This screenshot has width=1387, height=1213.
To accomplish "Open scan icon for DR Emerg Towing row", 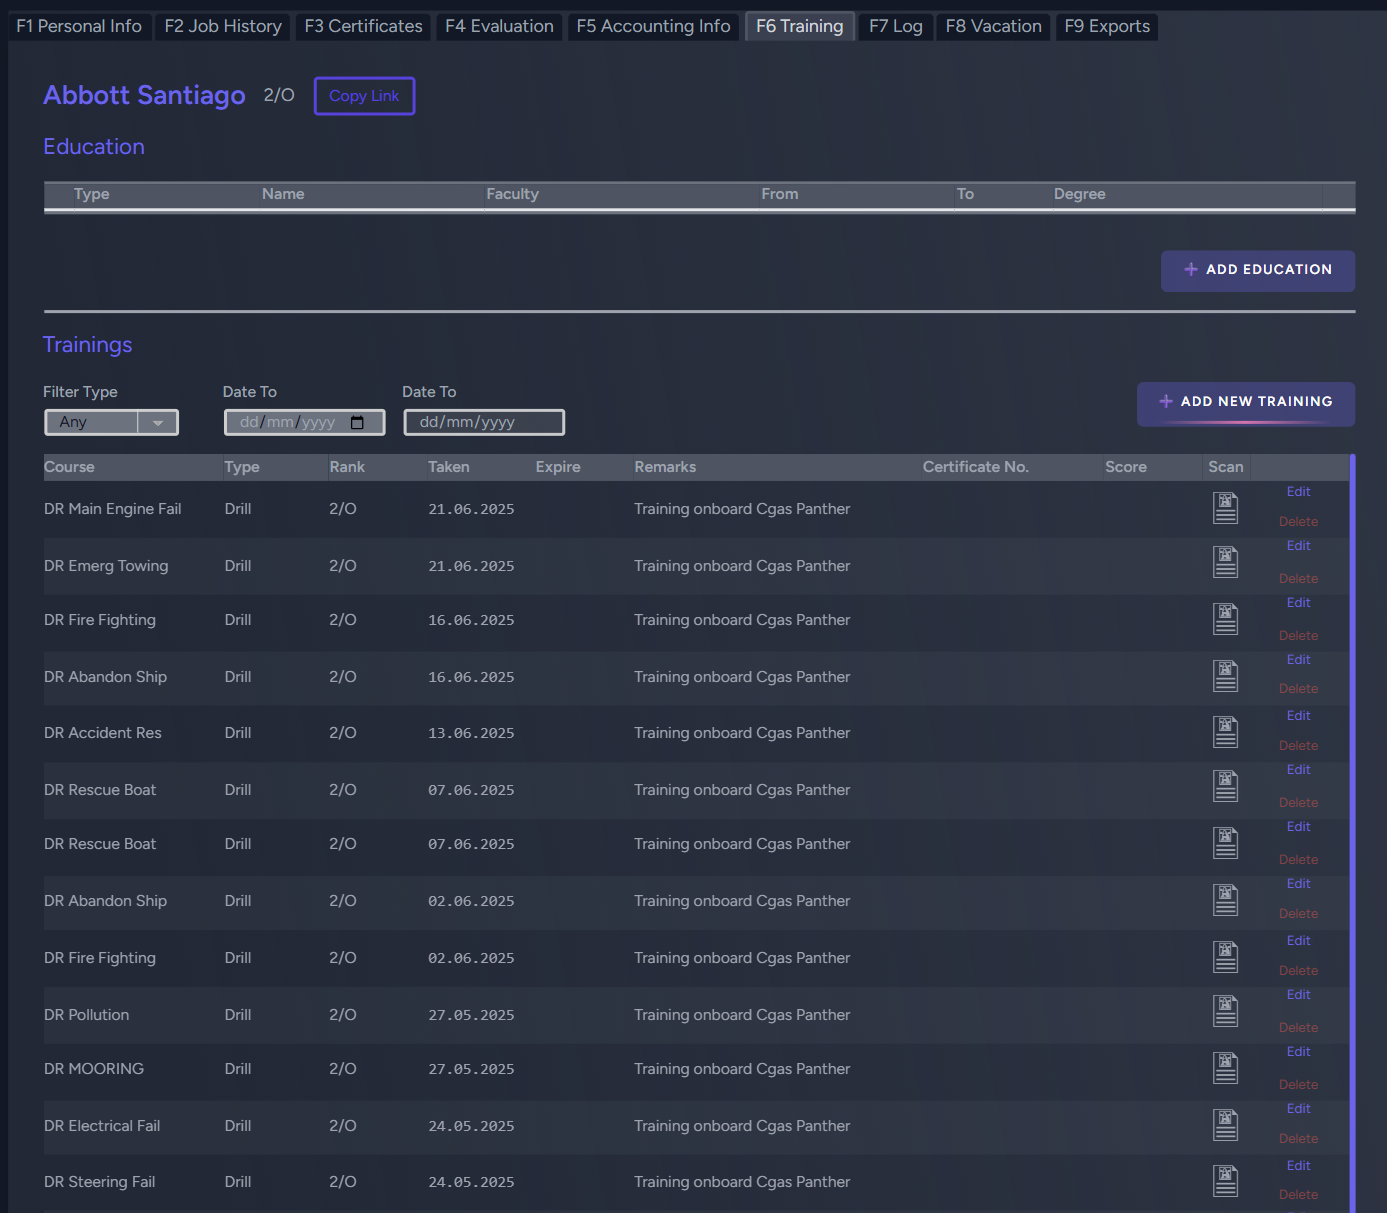I will (1225, 562).
